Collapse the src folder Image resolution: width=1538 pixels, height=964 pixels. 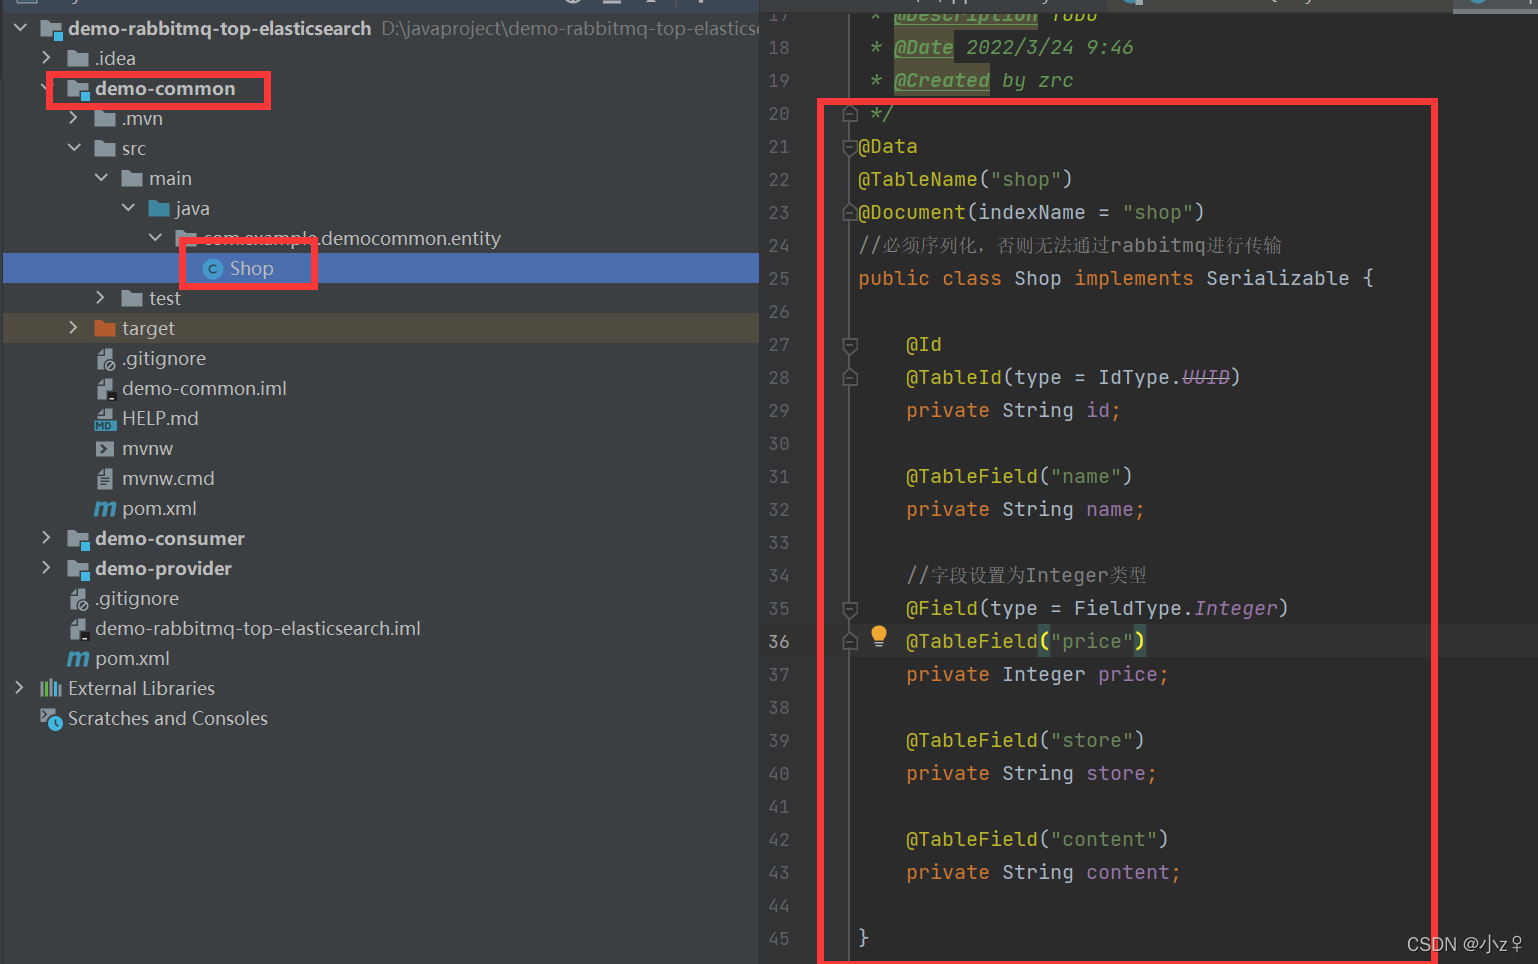point(74,148)
